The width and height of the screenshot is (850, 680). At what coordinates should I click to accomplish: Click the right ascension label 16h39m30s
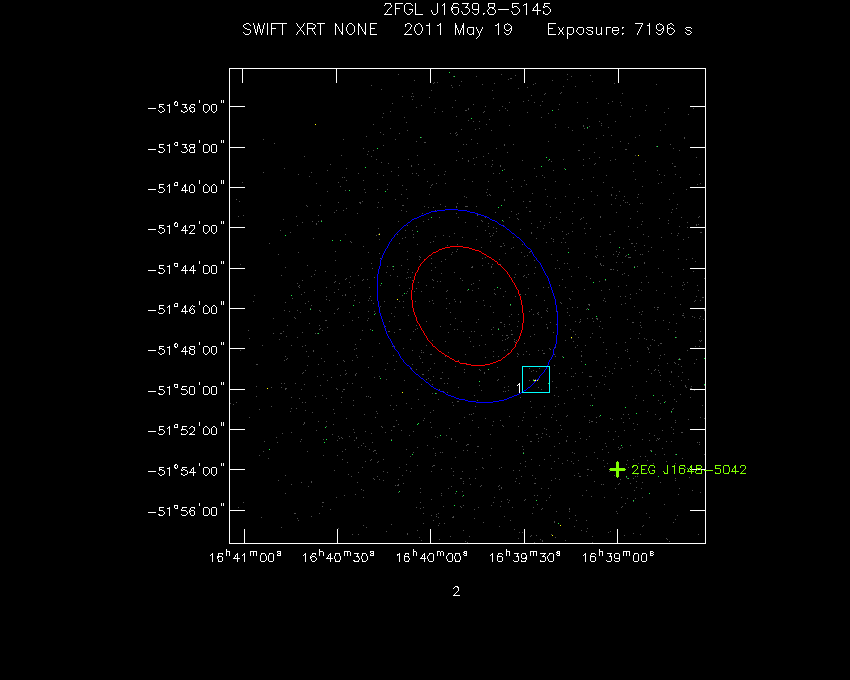[525, 557]
